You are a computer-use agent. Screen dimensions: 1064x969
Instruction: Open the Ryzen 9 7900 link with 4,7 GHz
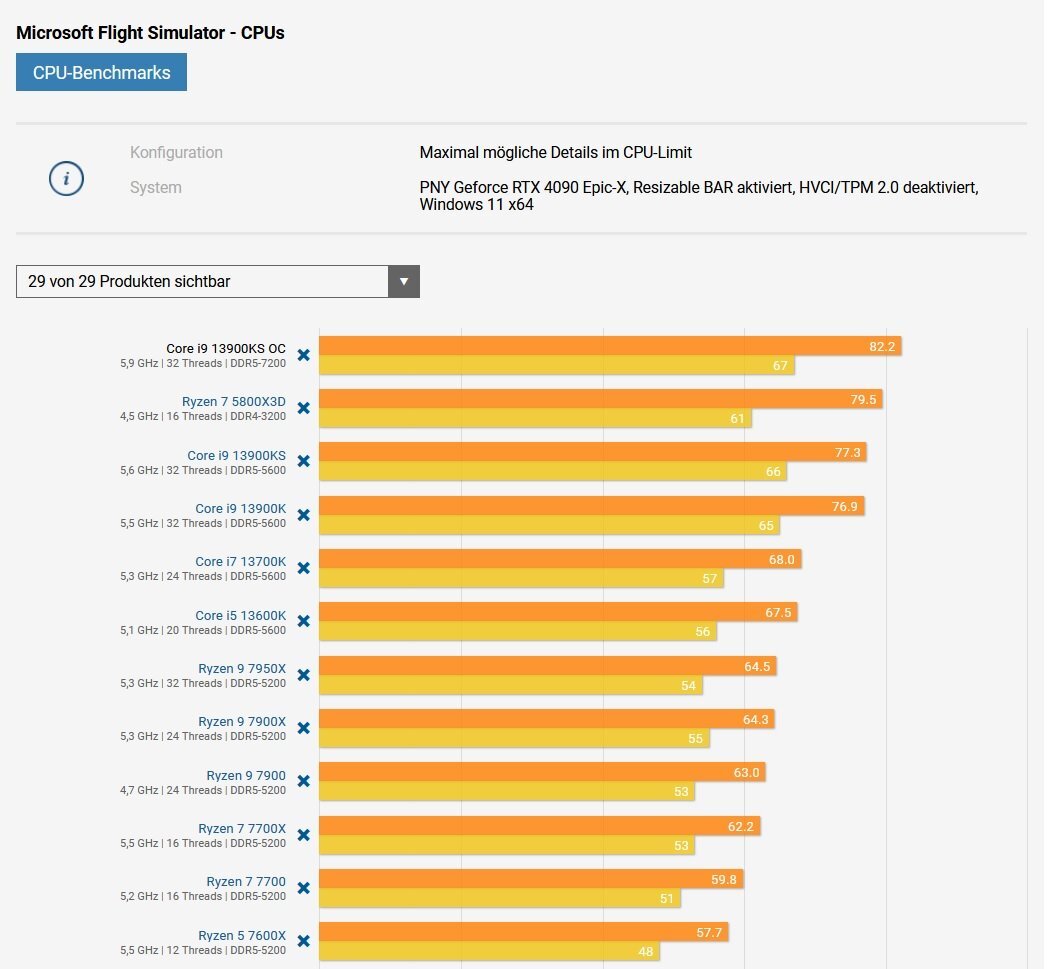[246, 776]
